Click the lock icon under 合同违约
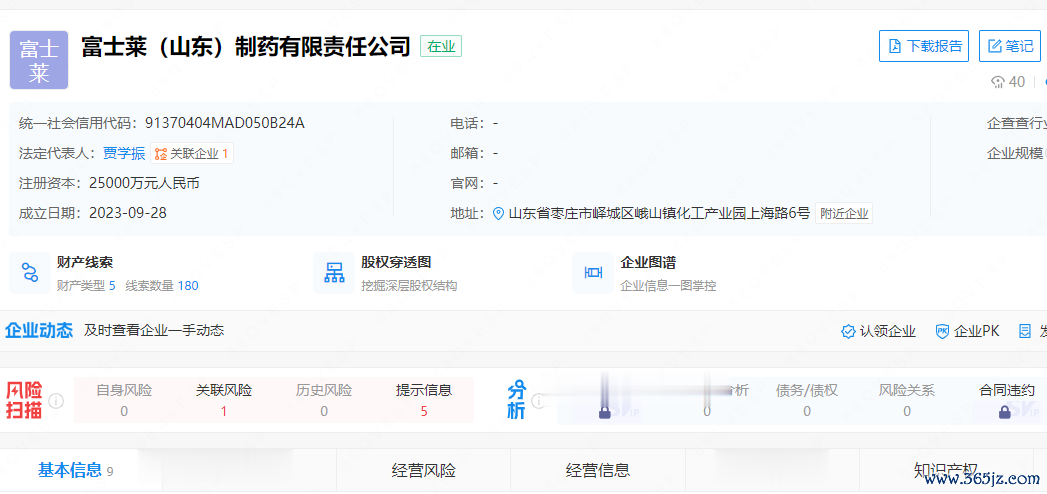 [x=1004, y=413]
